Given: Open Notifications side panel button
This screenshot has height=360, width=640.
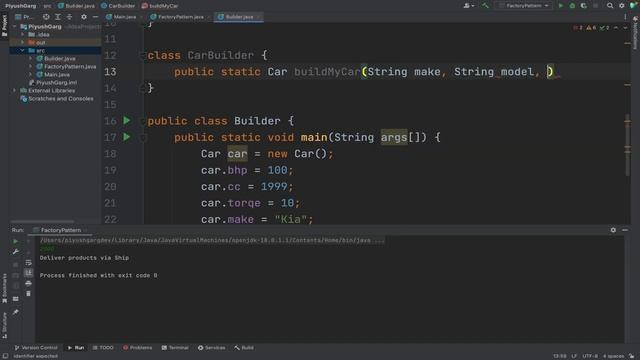Looking at the screenshot, I should [636, 33].
